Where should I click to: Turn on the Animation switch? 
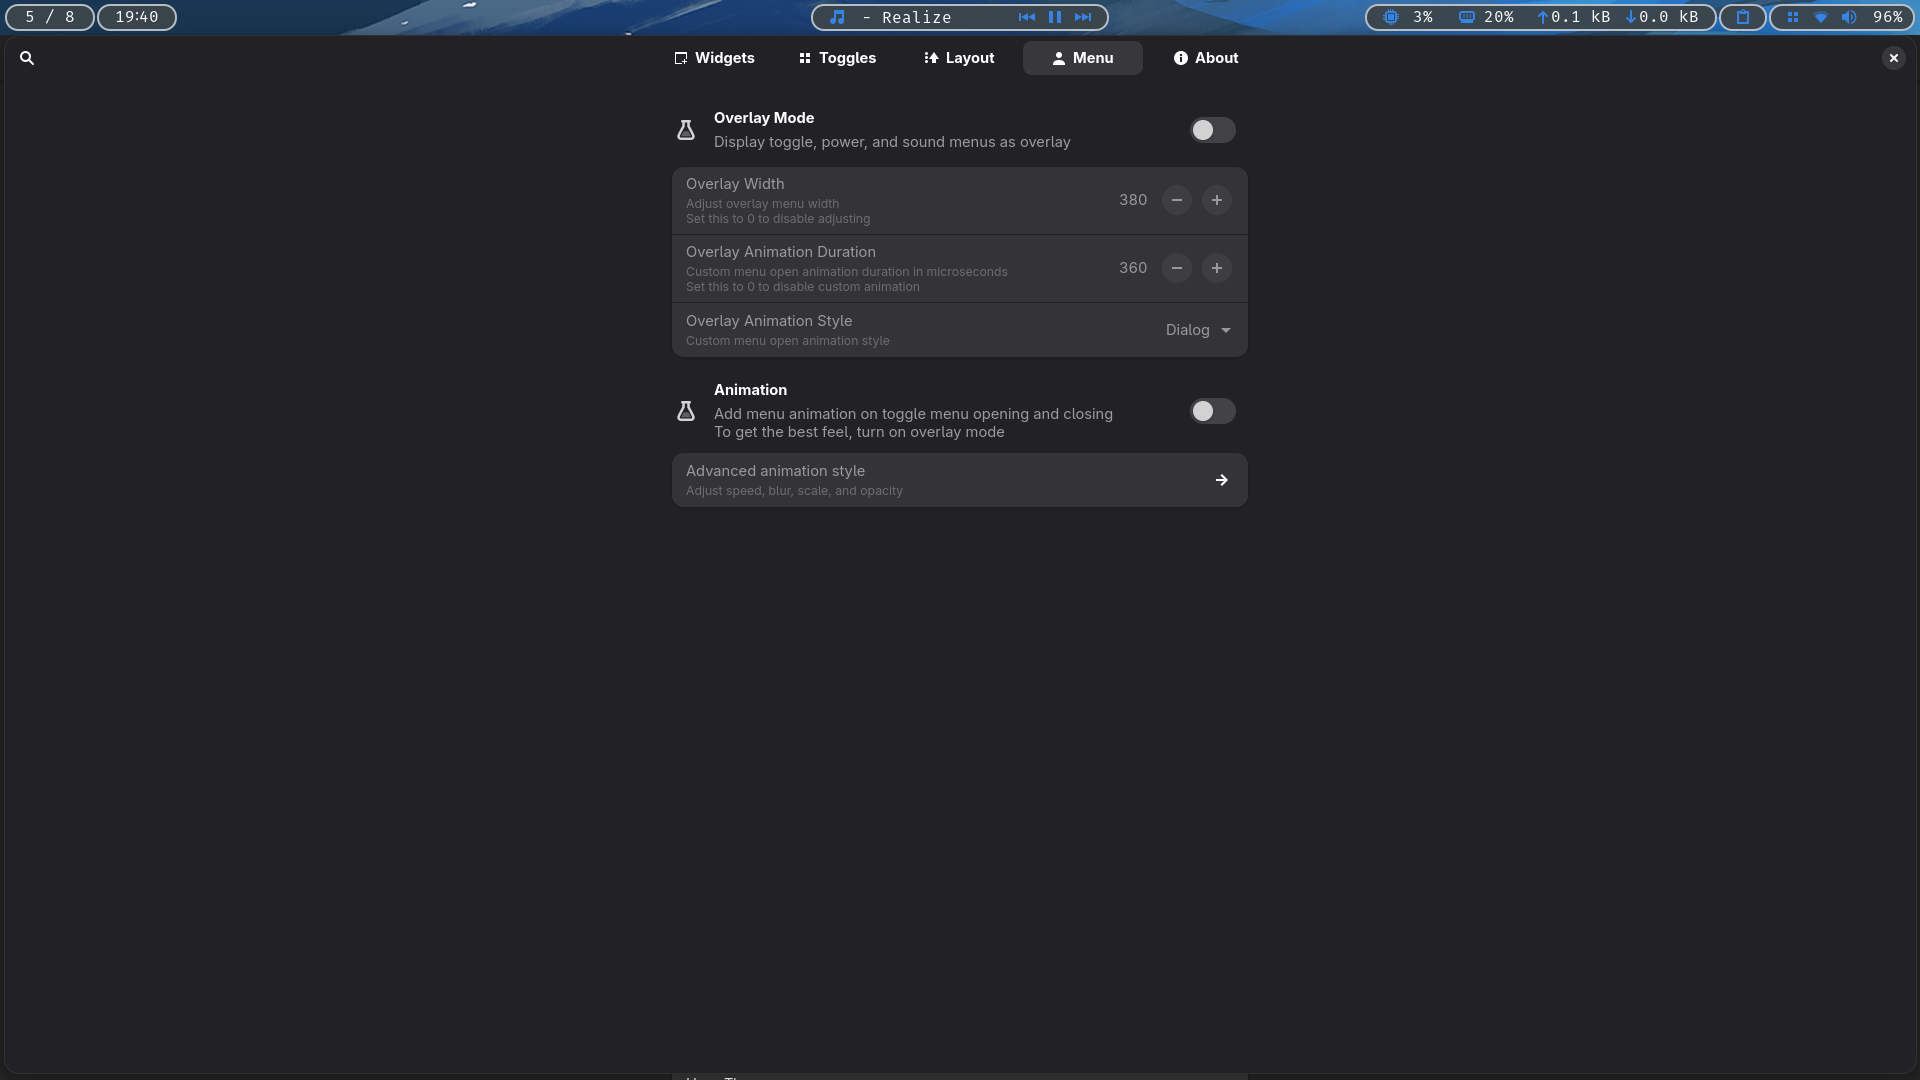pyautogui.click(x=1212, y=411)
